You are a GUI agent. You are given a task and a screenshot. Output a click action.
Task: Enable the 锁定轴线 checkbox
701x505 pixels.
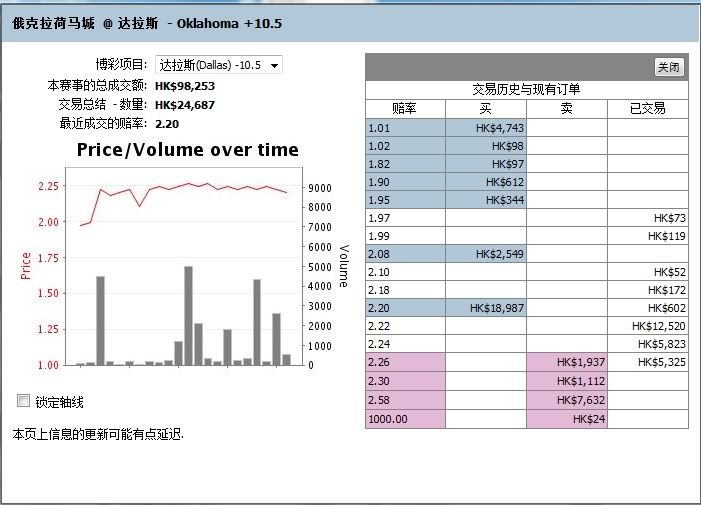[x=24, y=401]
